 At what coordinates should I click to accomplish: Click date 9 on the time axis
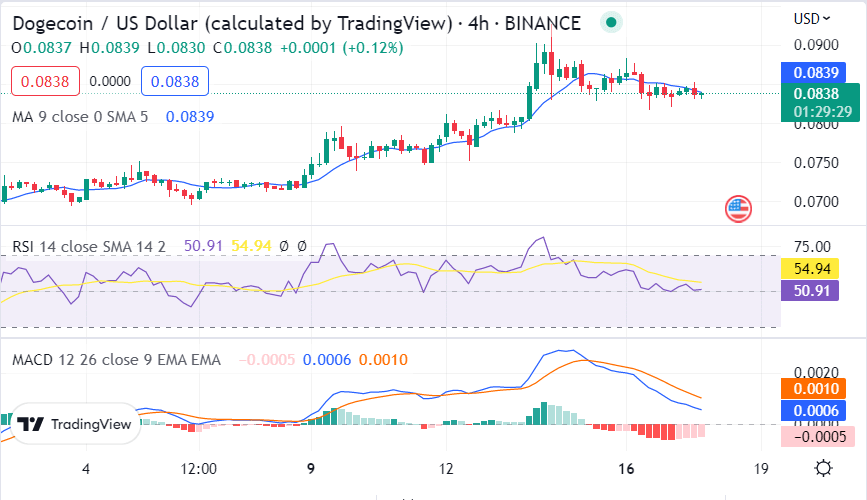click(x=311, y=469)
